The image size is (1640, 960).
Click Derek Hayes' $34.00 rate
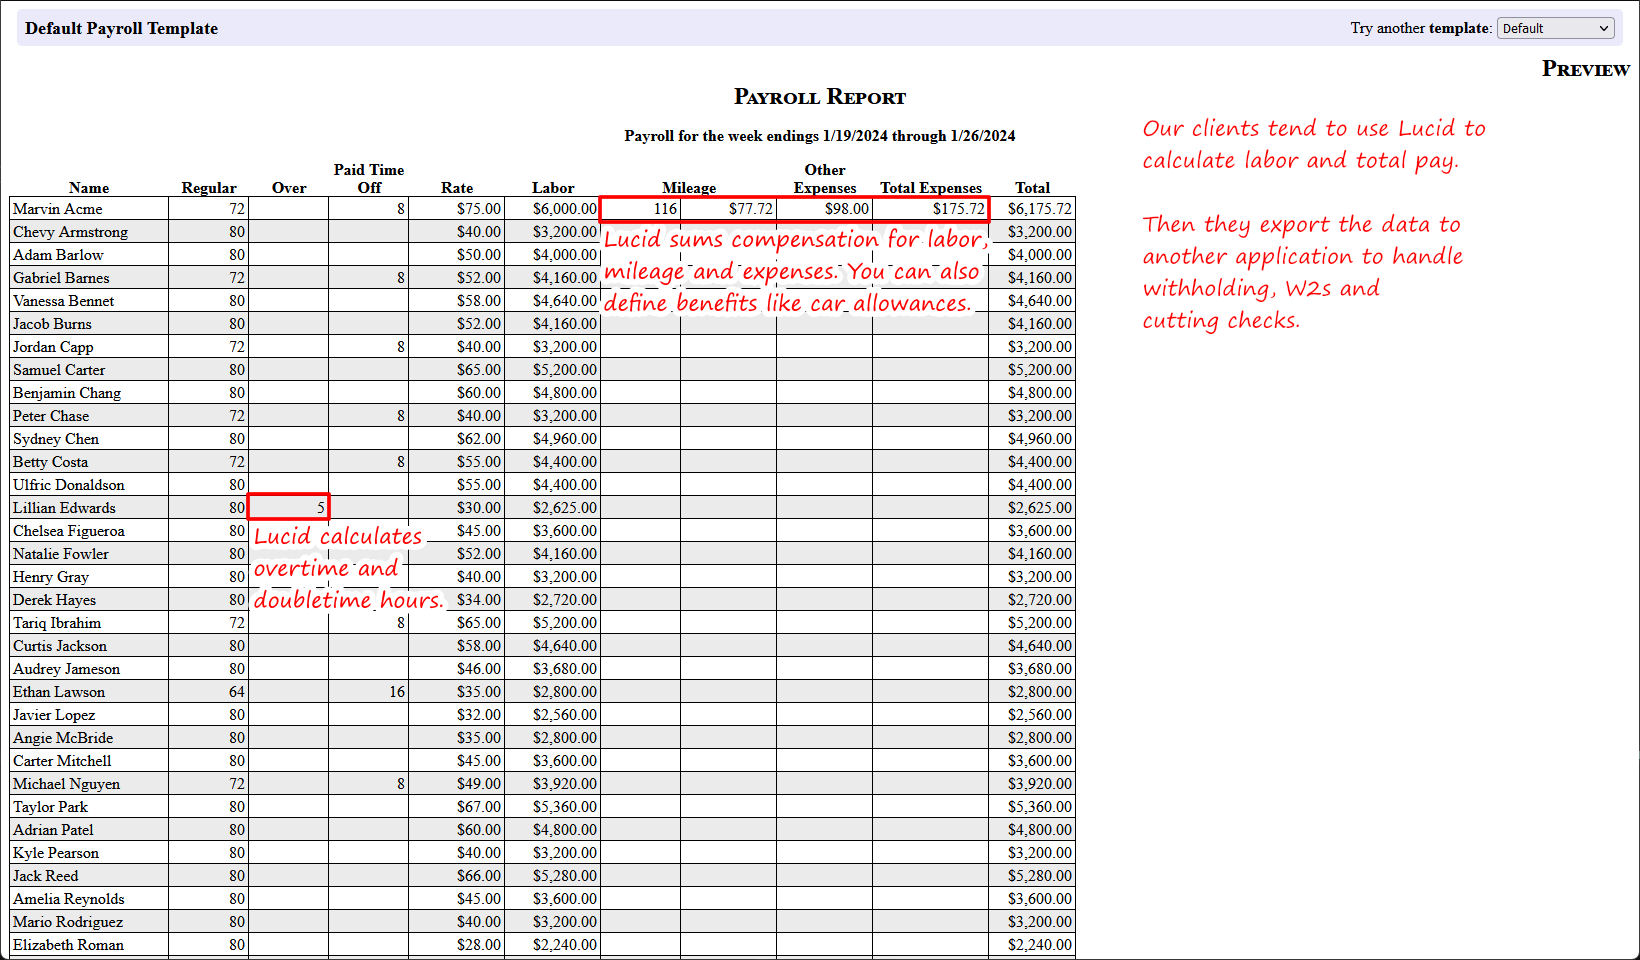click(457, 600)
